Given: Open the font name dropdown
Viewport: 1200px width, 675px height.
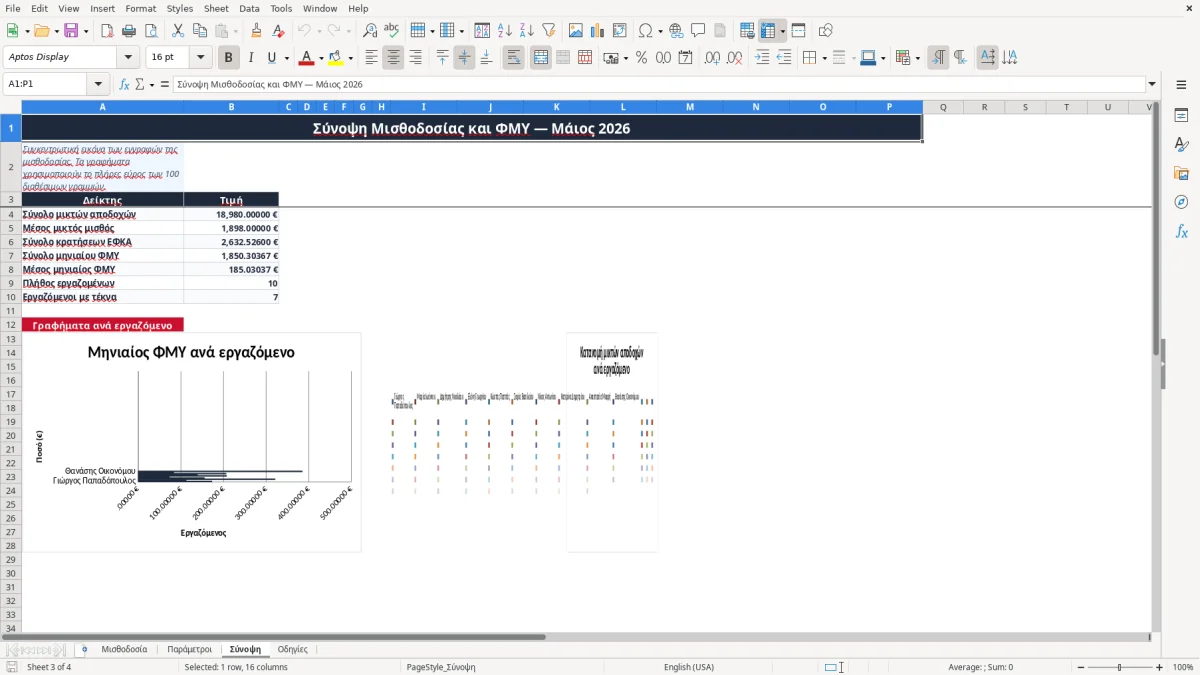Looking at the screenshot, I should pos(129,57).
